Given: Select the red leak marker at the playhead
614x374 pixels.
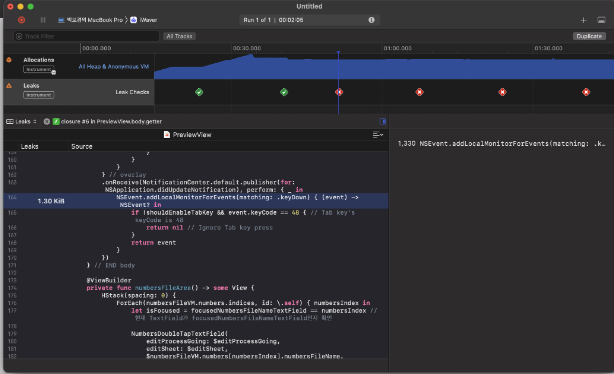Looking at the screenshot, I should point(339,92).
